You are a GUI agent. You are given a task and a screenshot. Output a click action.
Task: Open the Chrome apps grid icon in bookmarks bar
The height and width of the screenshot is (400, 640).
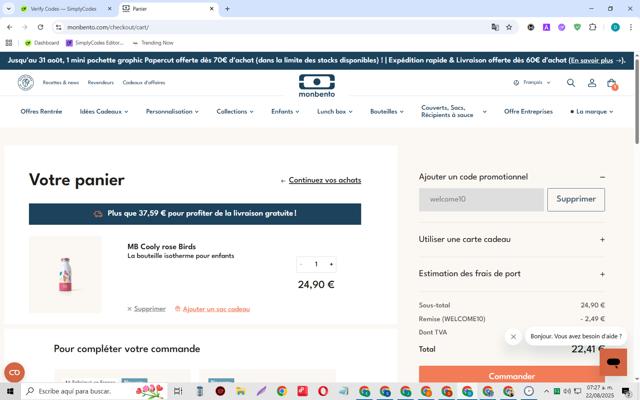click(x=9, y=43)
